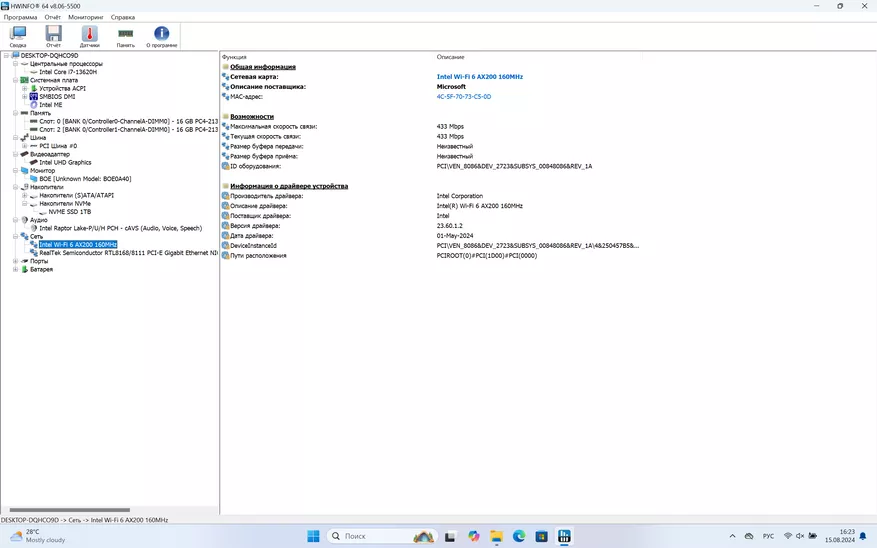The height and width of the screenshot is (548, 877).
Task: Select RealTek RTL8168/8111 Ethernet item
Action: [128, 253]
